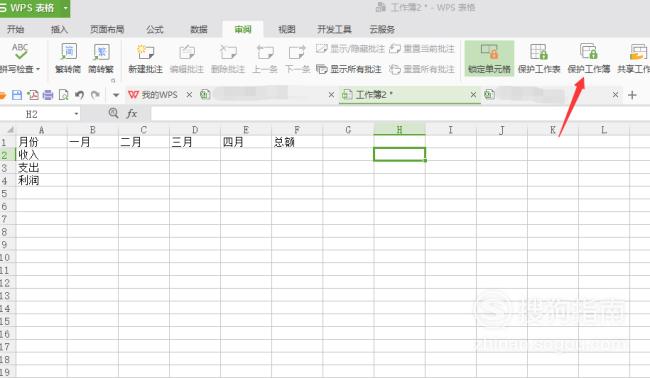650x378 pixels.
Task: Select column A header
Action: [41, 130]
